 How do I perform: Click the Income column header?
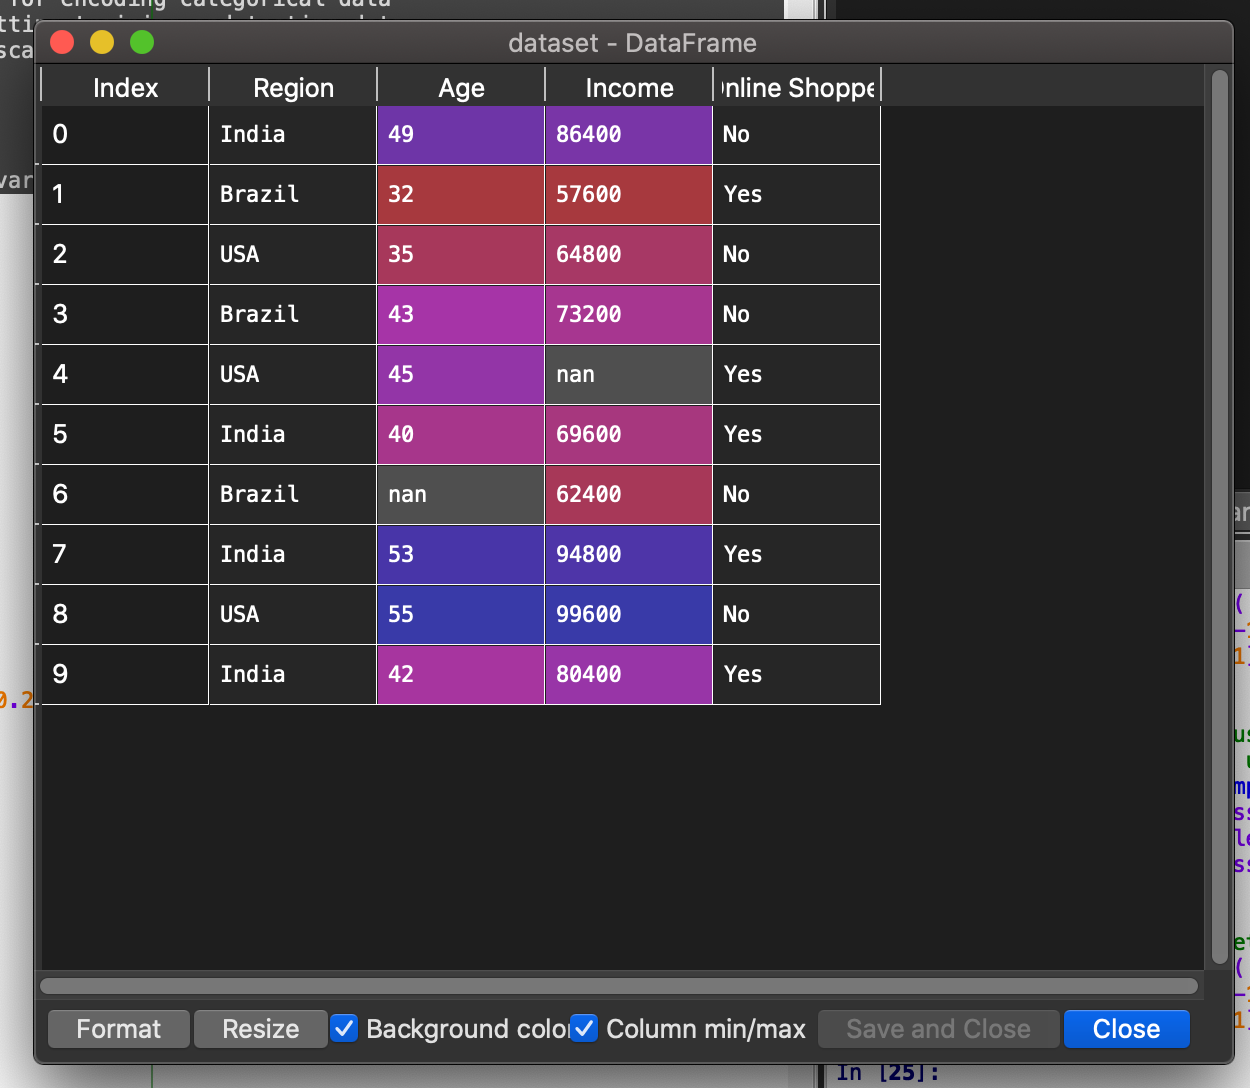click(x=629, y=87)
